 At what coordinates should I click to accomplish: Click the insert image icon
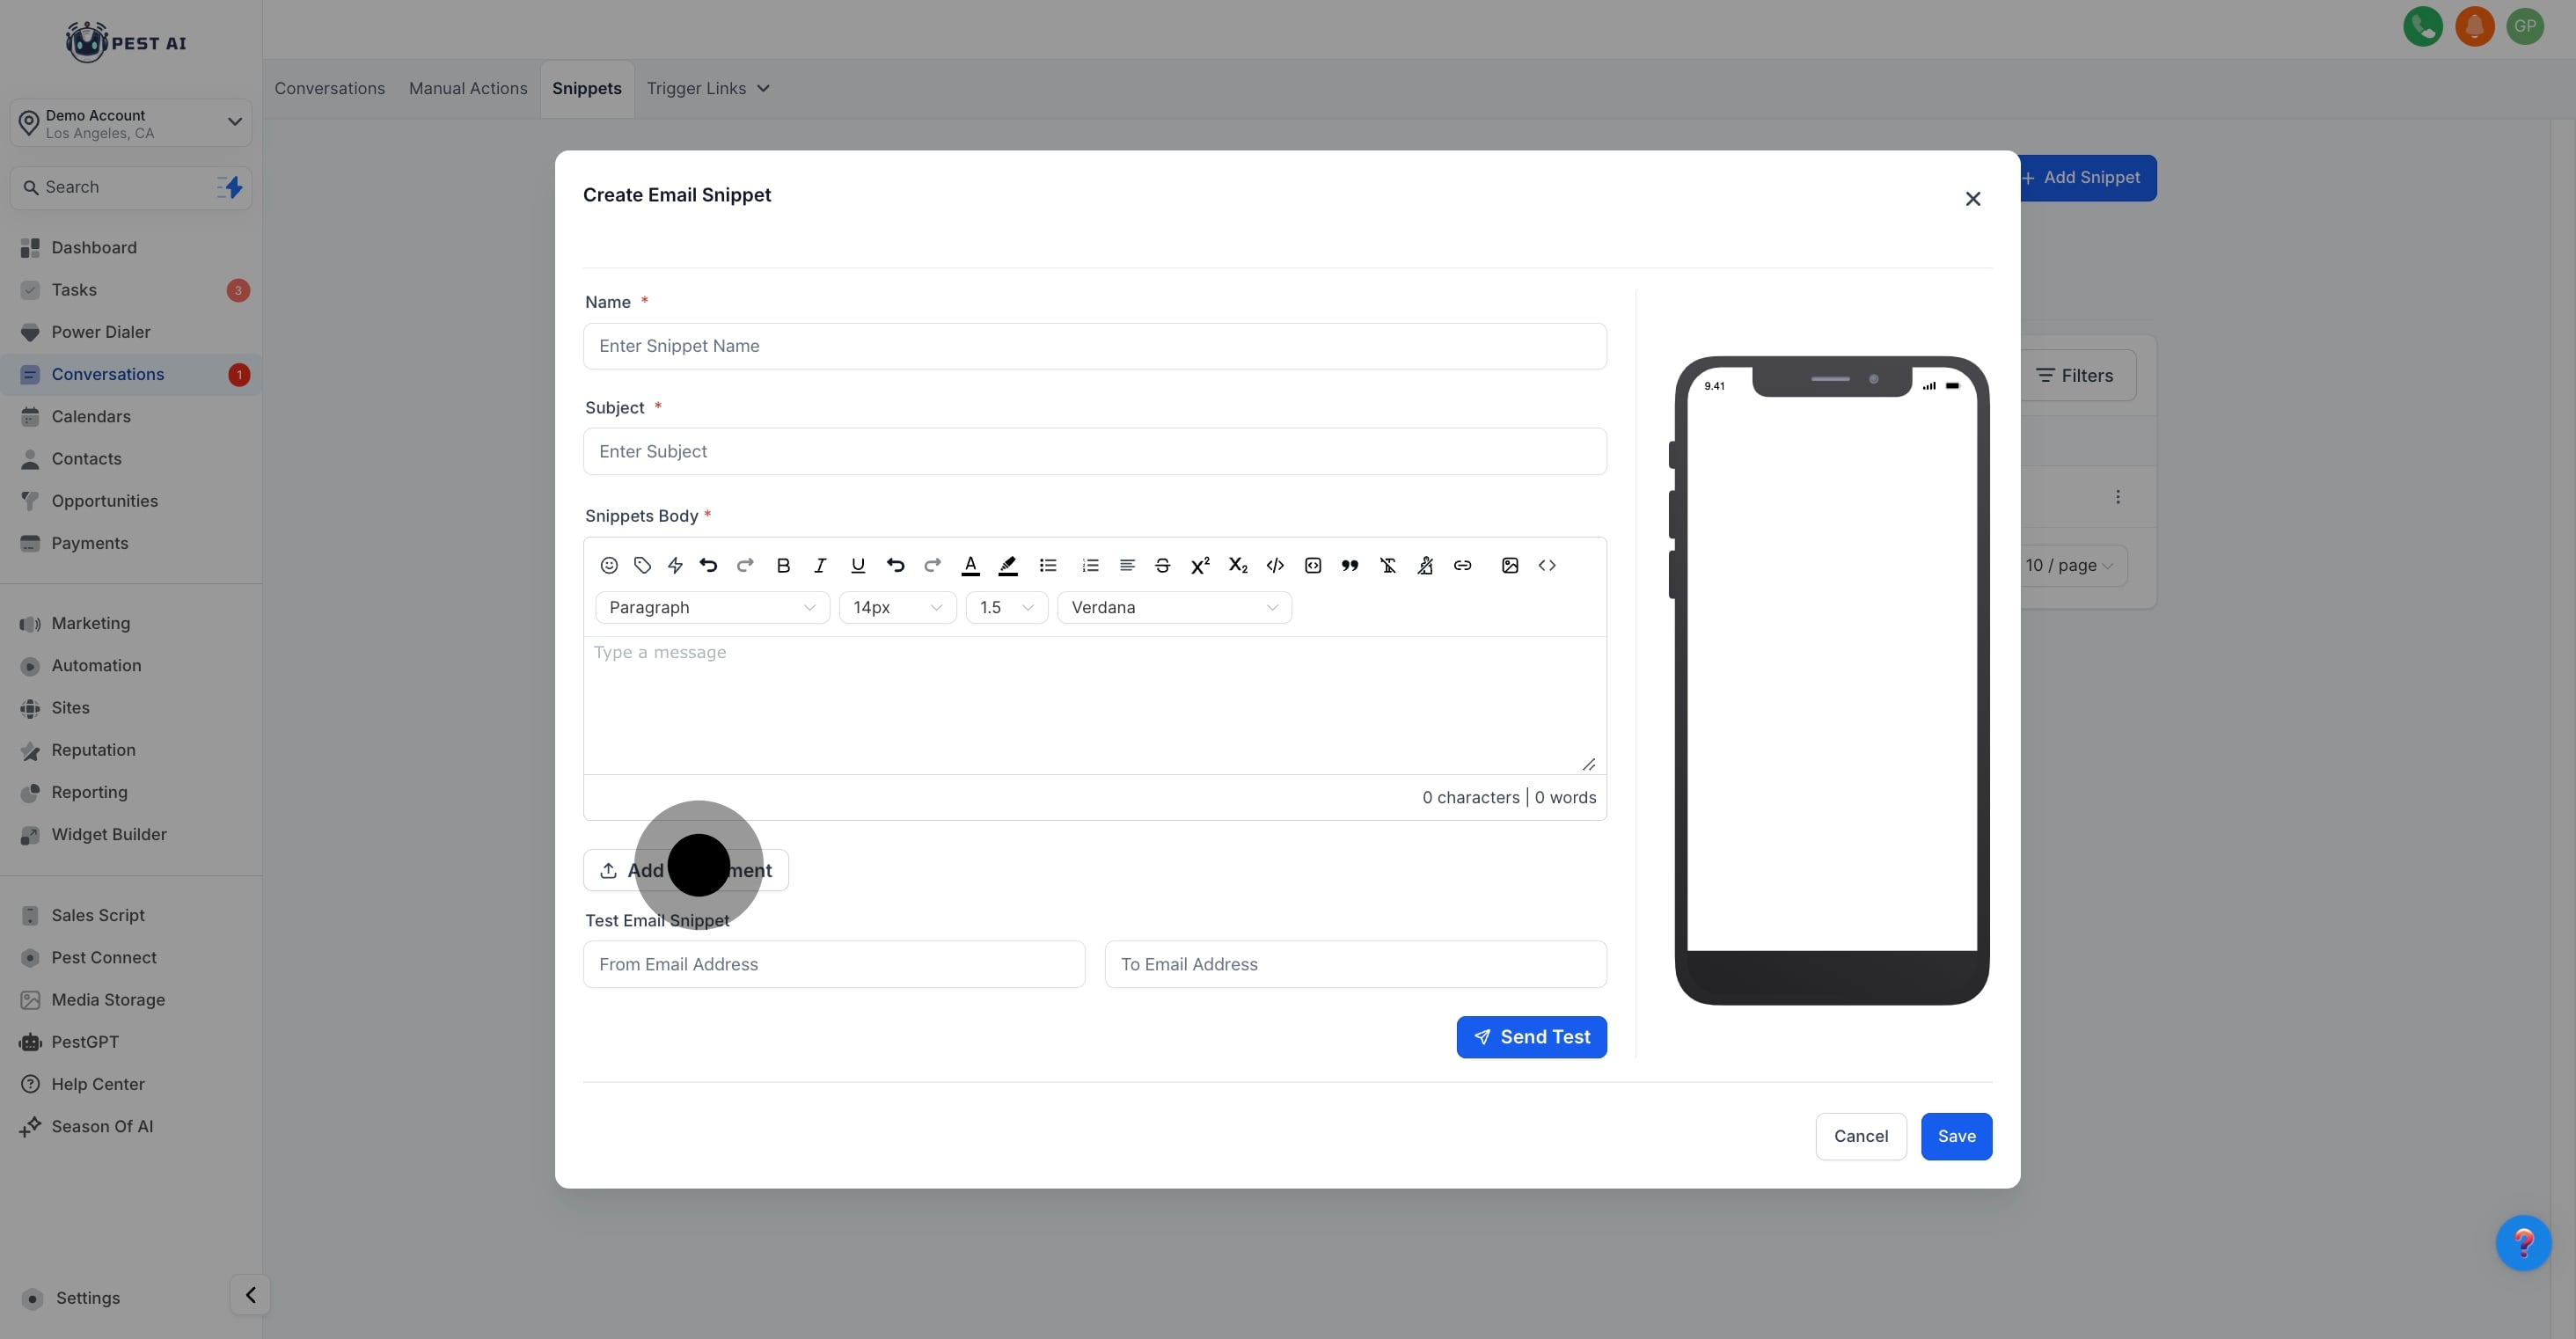pos(1509,565)
